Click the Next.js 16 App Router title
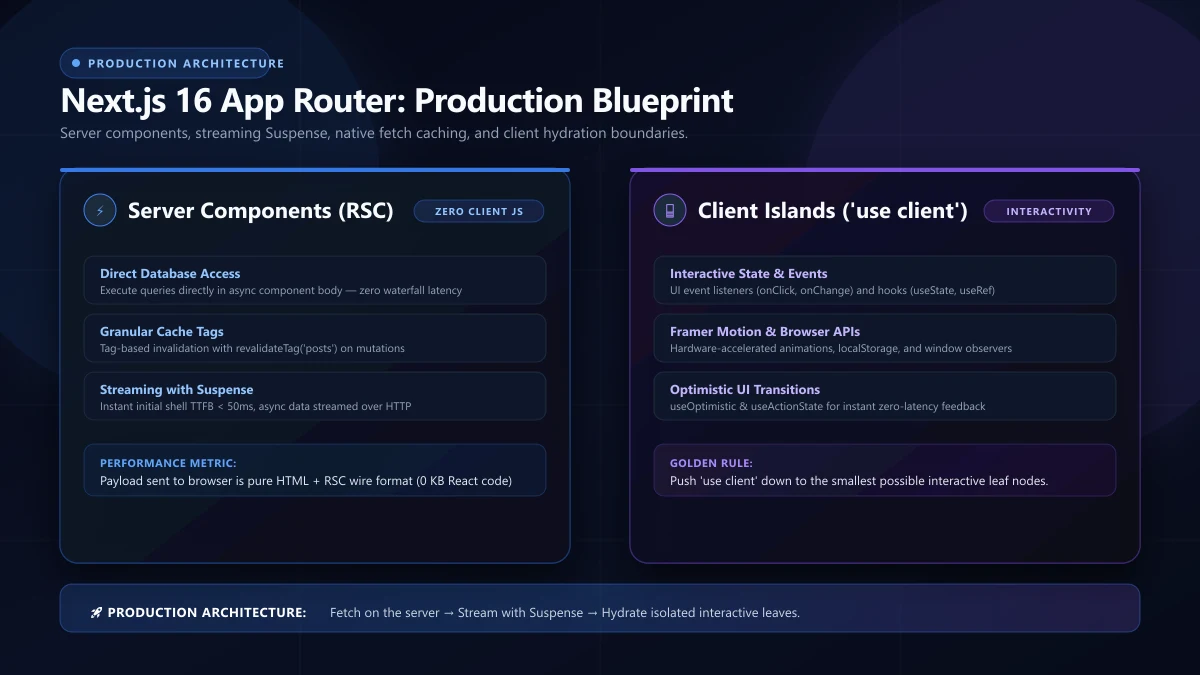Screen dimensions: 1200x675 point(397,101)
